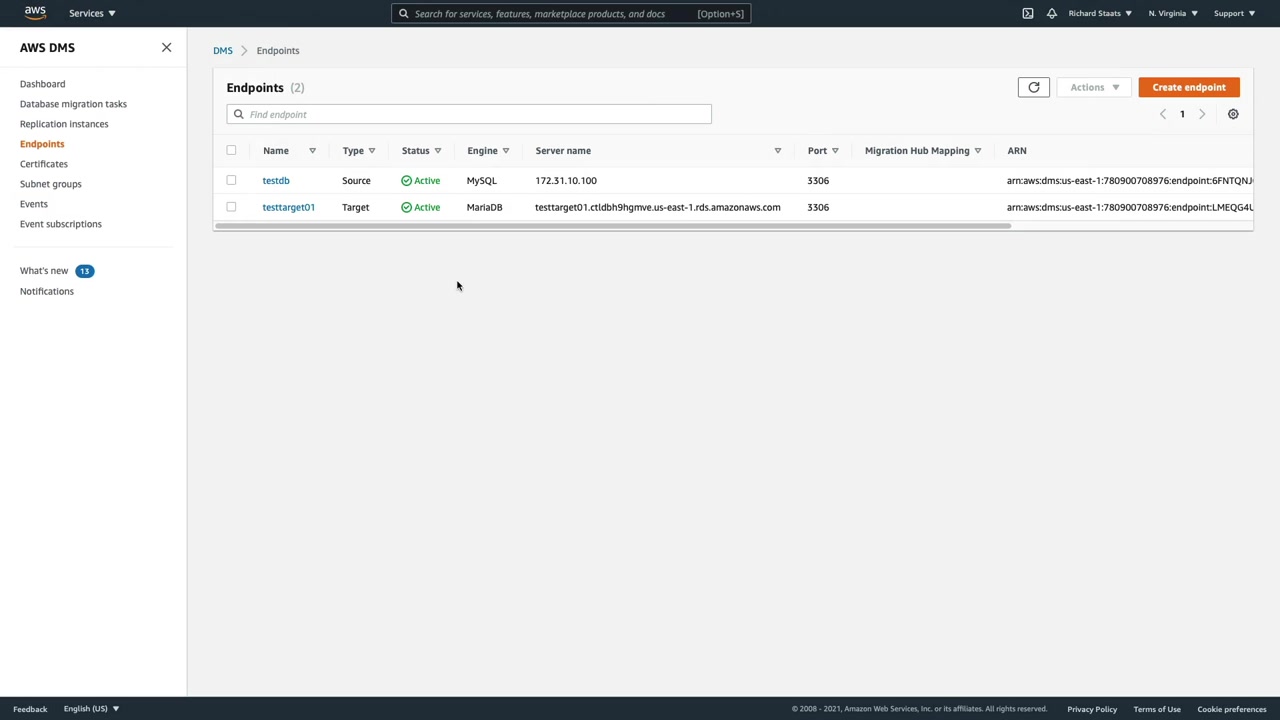Sort by Status column arrow
Image resolution: width=1280 pixels, height=720 pixels.
point(437,151)
